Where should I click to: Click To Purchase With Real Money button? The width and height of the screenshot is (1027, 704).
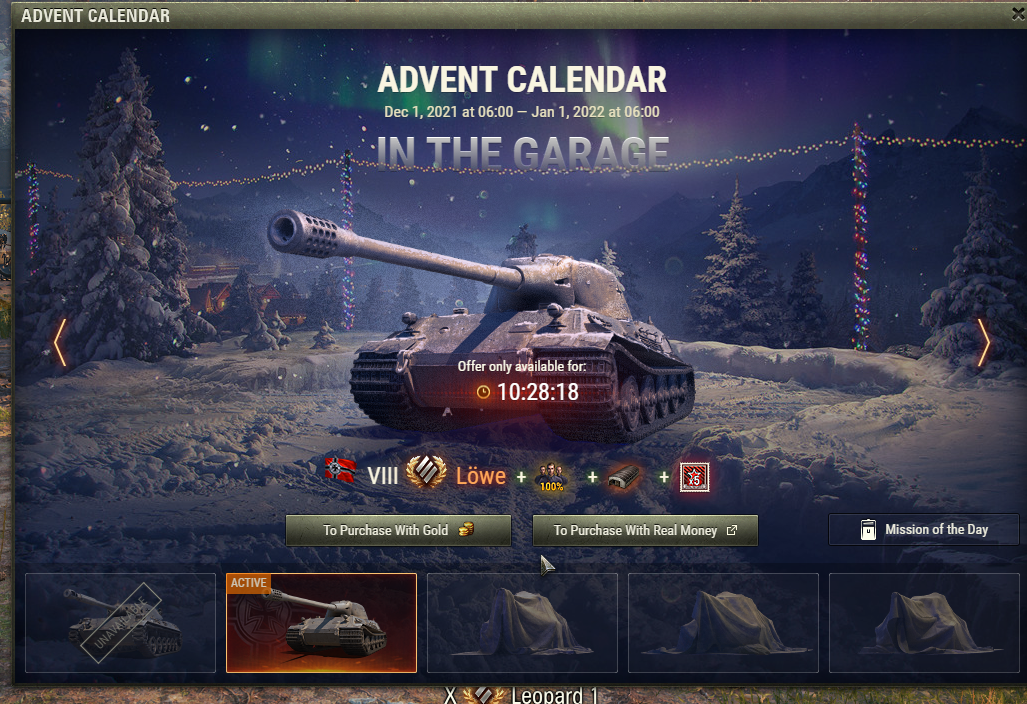[x=645, y=530]
